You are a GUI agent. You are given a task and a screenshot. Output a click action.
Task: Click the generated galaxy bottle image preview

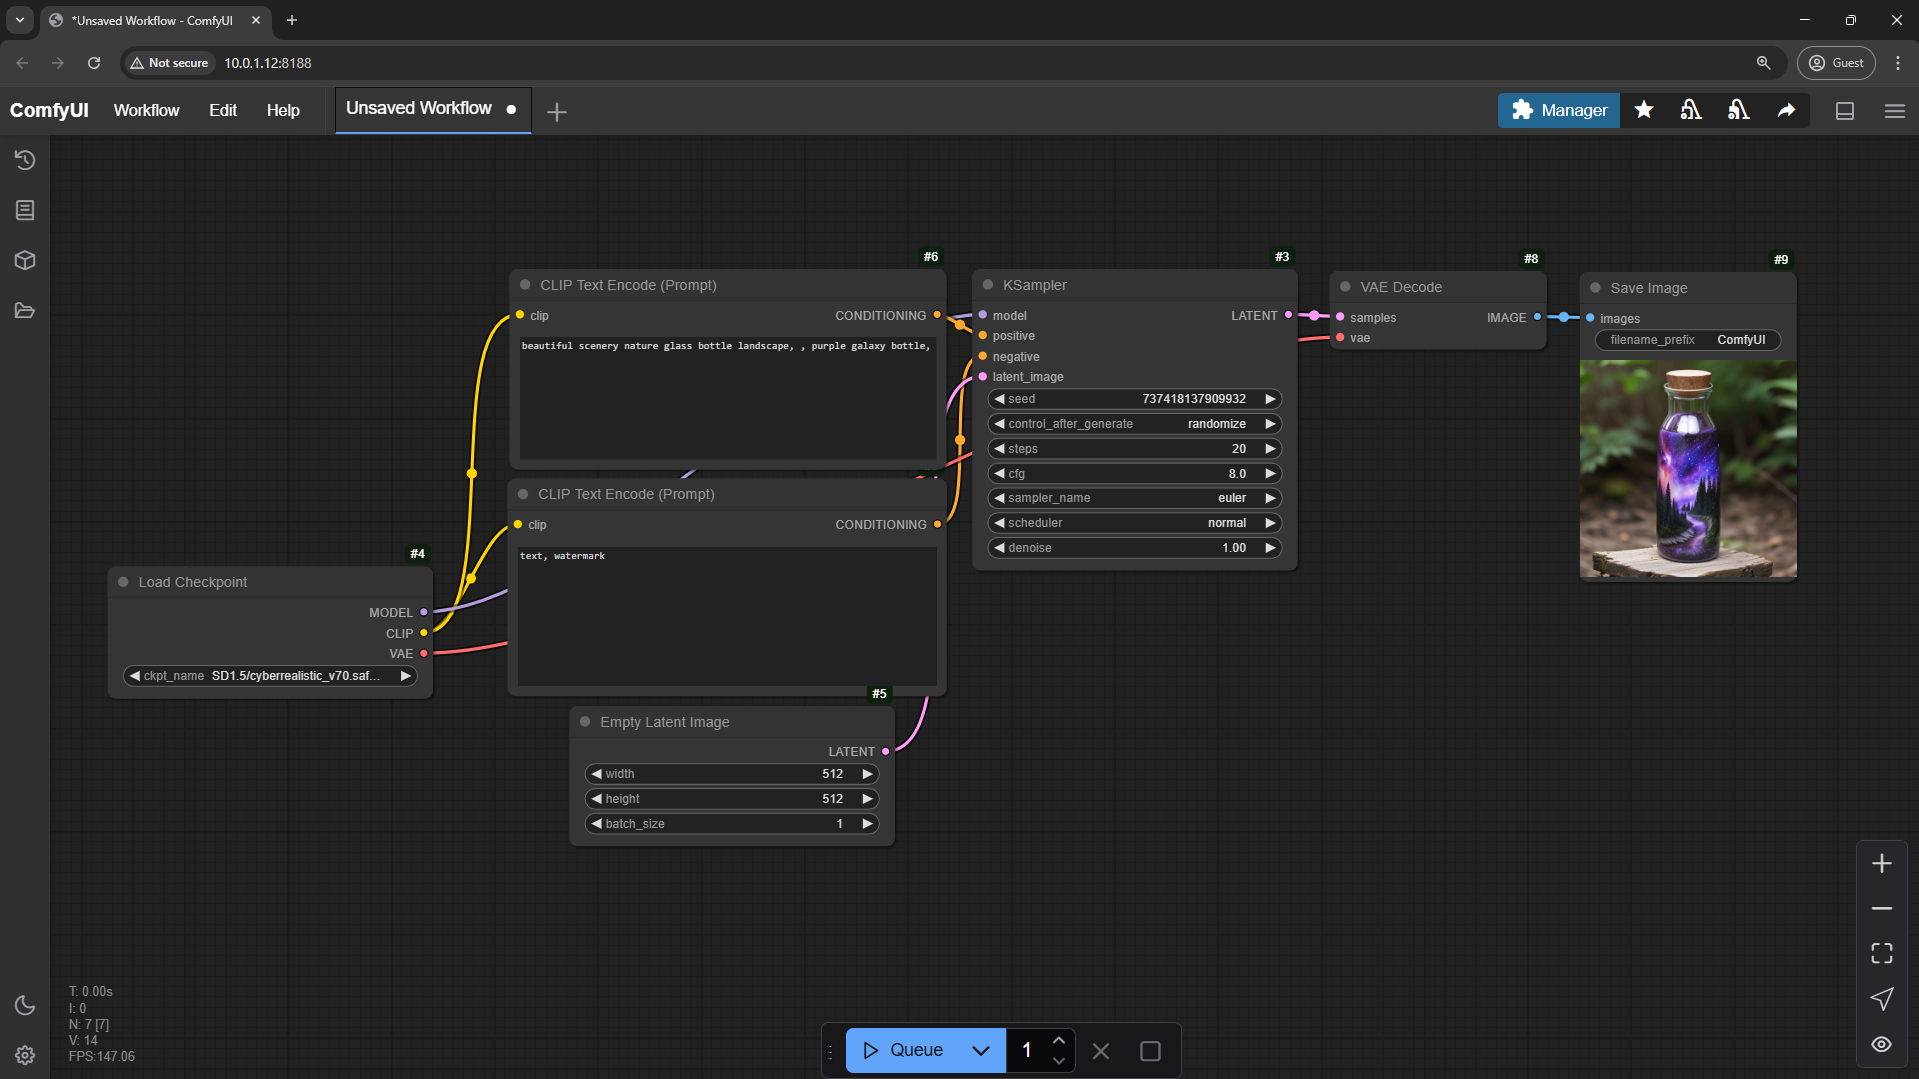1687,470
